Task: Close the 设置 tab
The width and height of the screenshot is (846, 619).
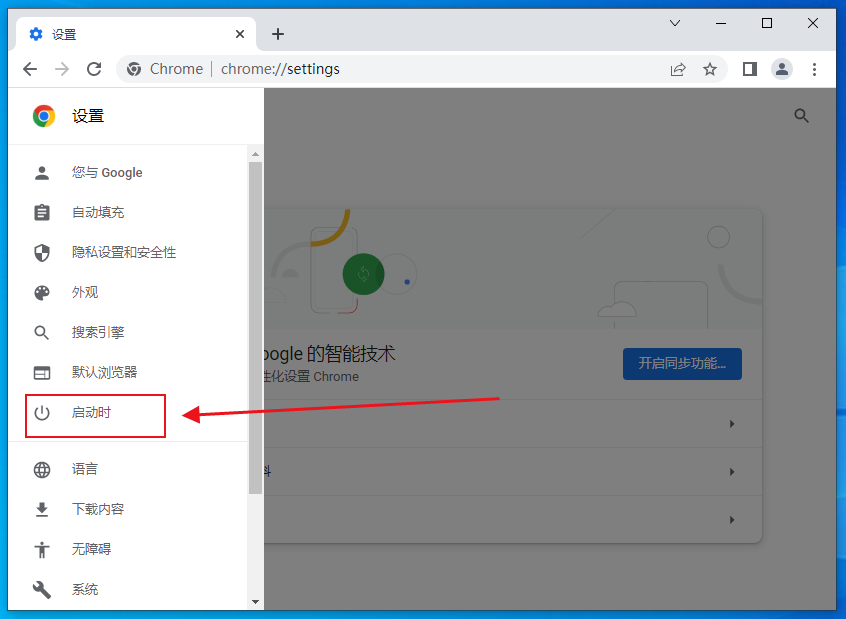Action: click(x=240, y=35)
